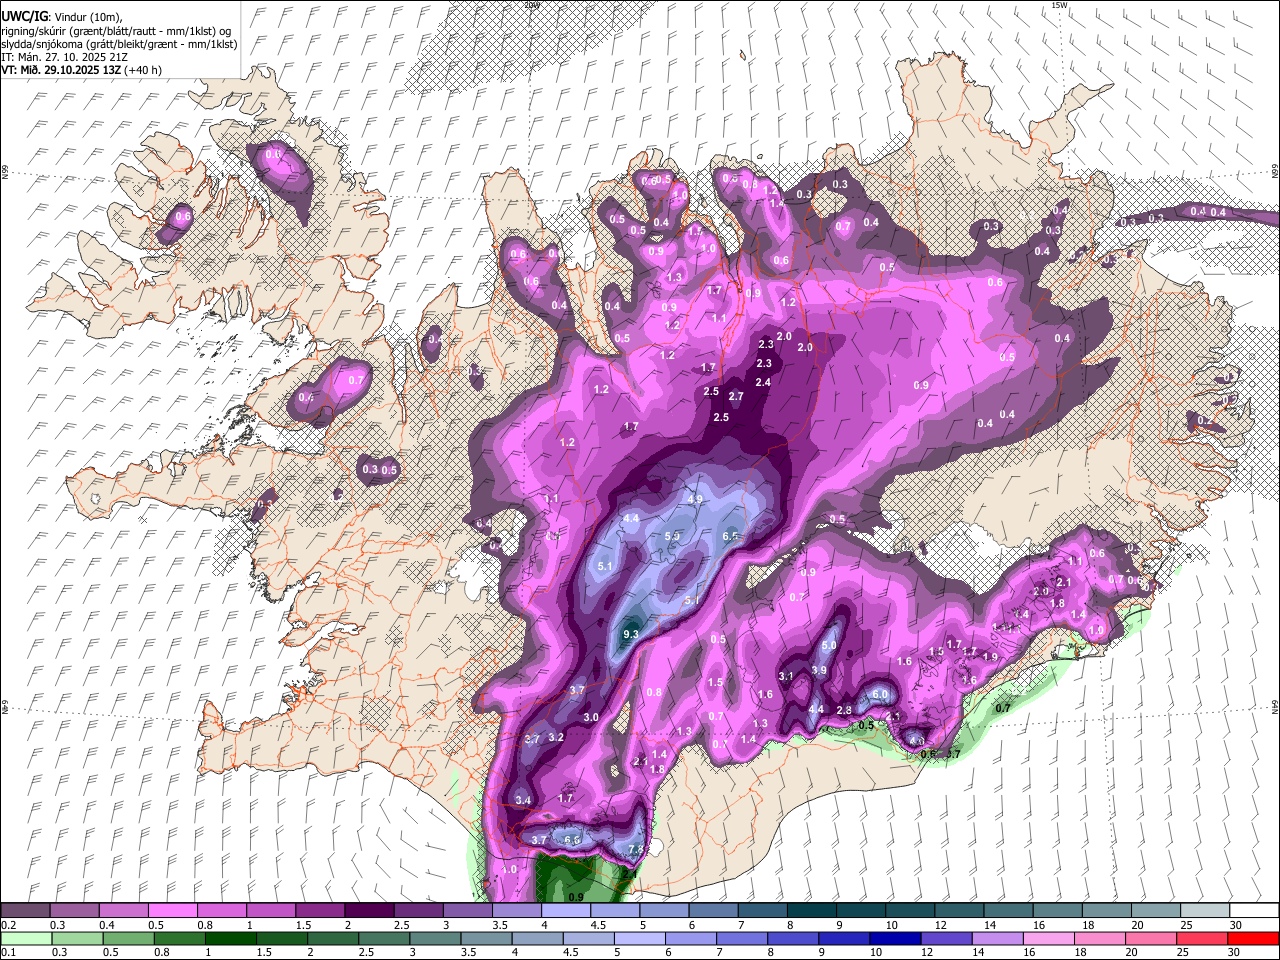The height and width of the screenshot is (960, 1280).
Task: Click the 2.4 value on the map
Action: [x=763, y=382]
